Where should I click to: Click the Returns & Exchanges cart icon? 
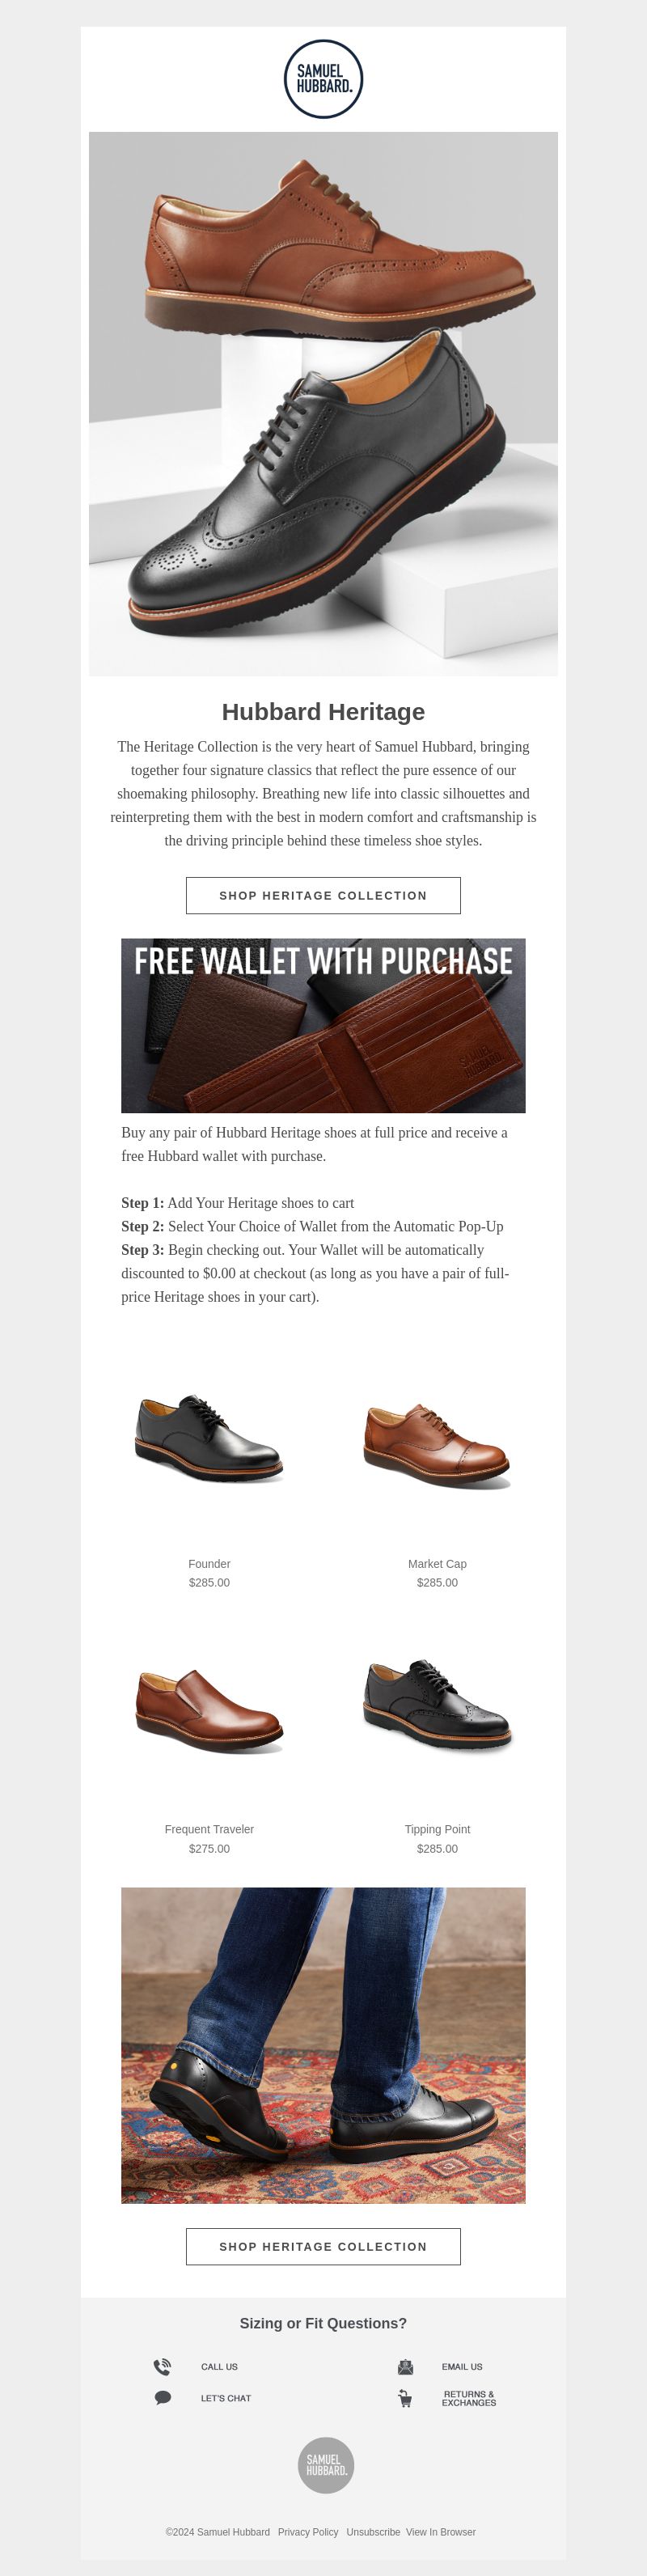(405, 2398)
